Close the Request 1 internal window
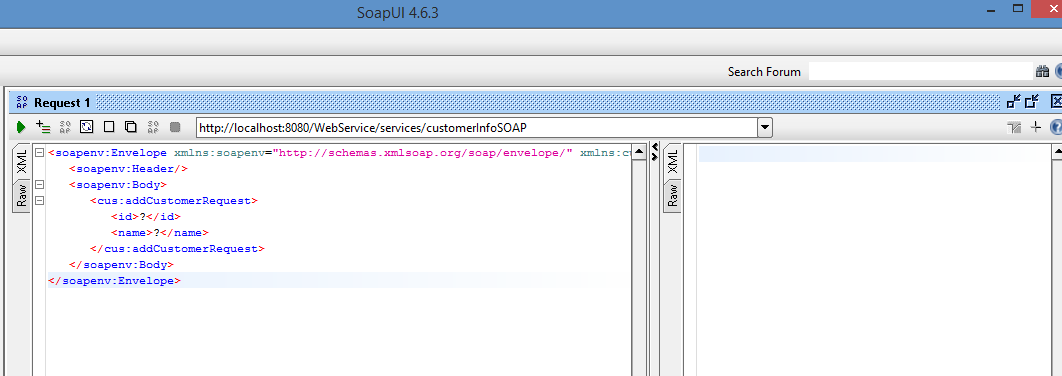1062x376 pixels. pos(1056,102)
